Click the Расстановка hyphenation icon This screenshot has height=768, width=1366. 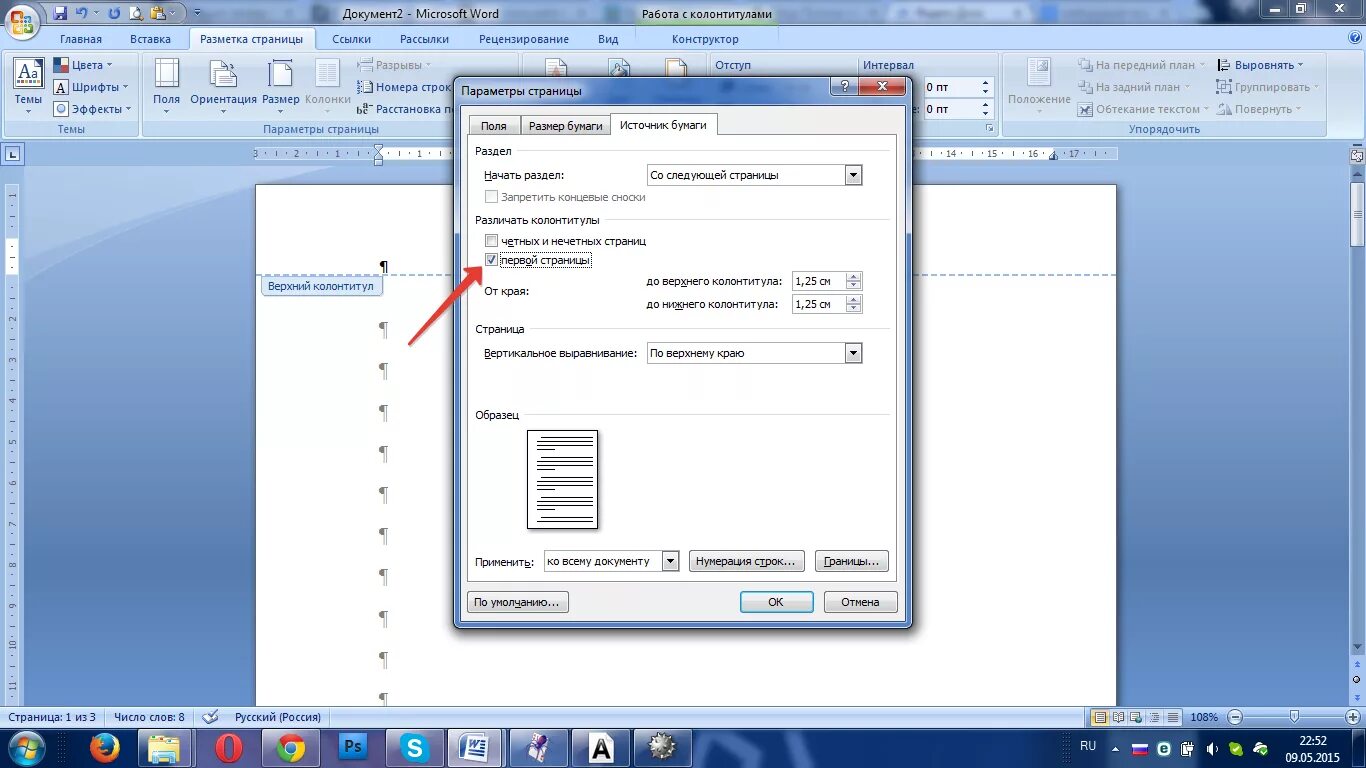pyautogui.click(x=366, y=109)
